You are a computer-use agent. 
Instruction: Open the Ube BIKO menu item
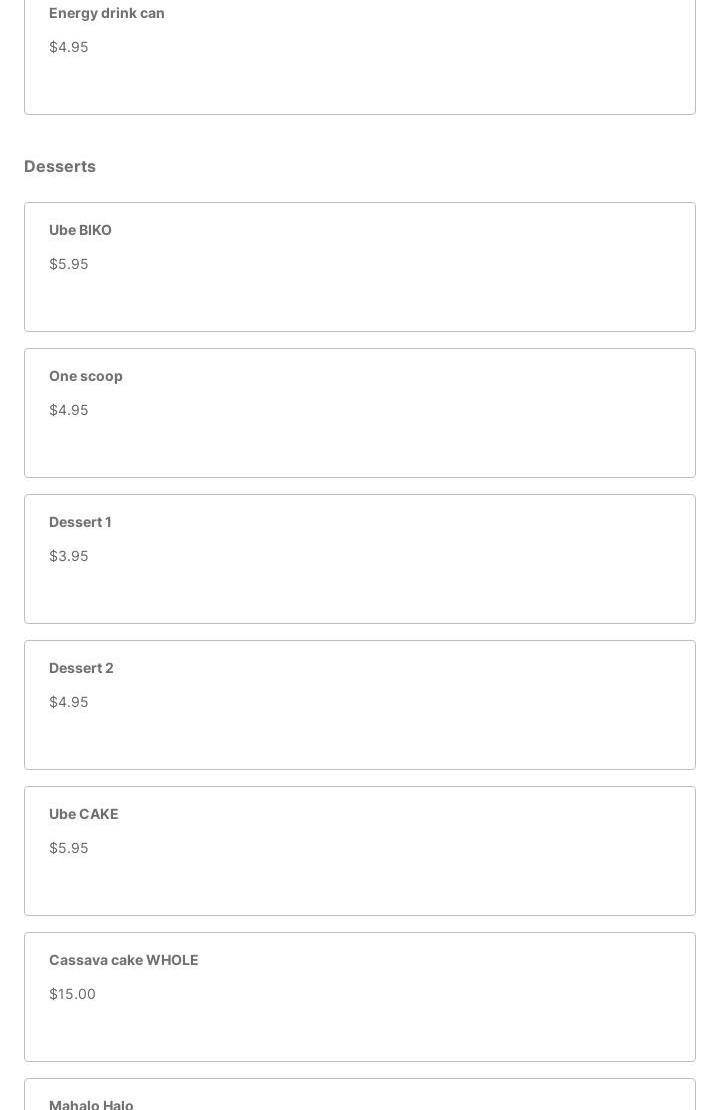(80, 230)
